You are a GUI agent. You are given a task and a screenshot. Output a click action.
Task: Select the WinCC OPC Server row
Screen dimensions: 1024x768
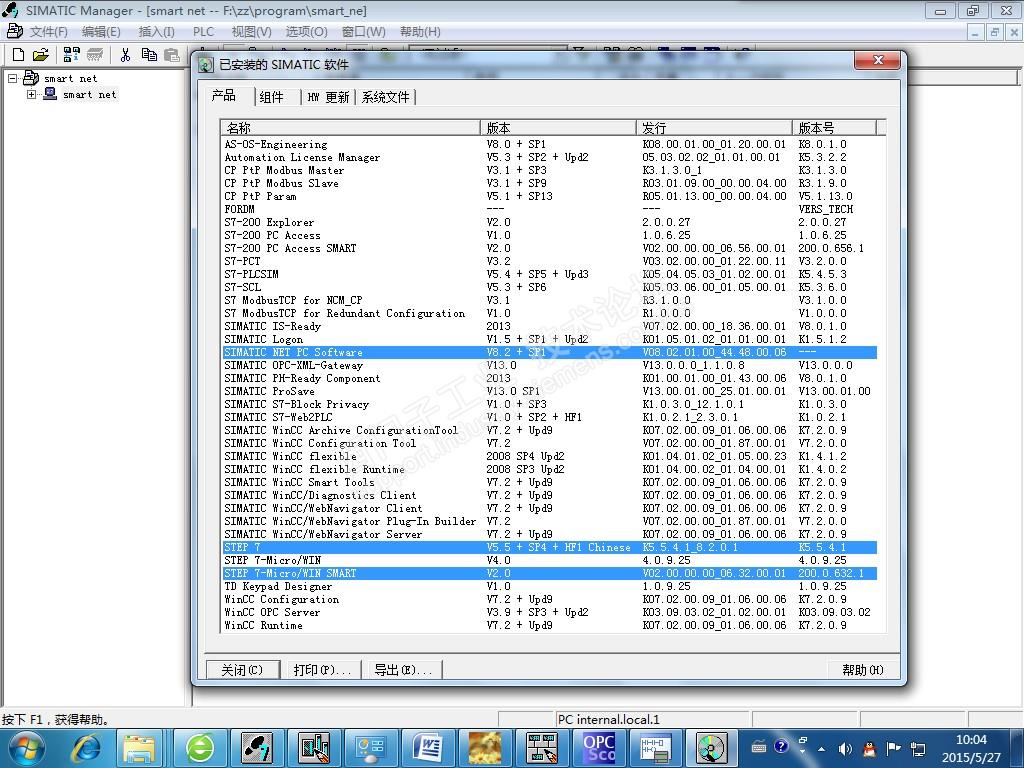[549, 613]
